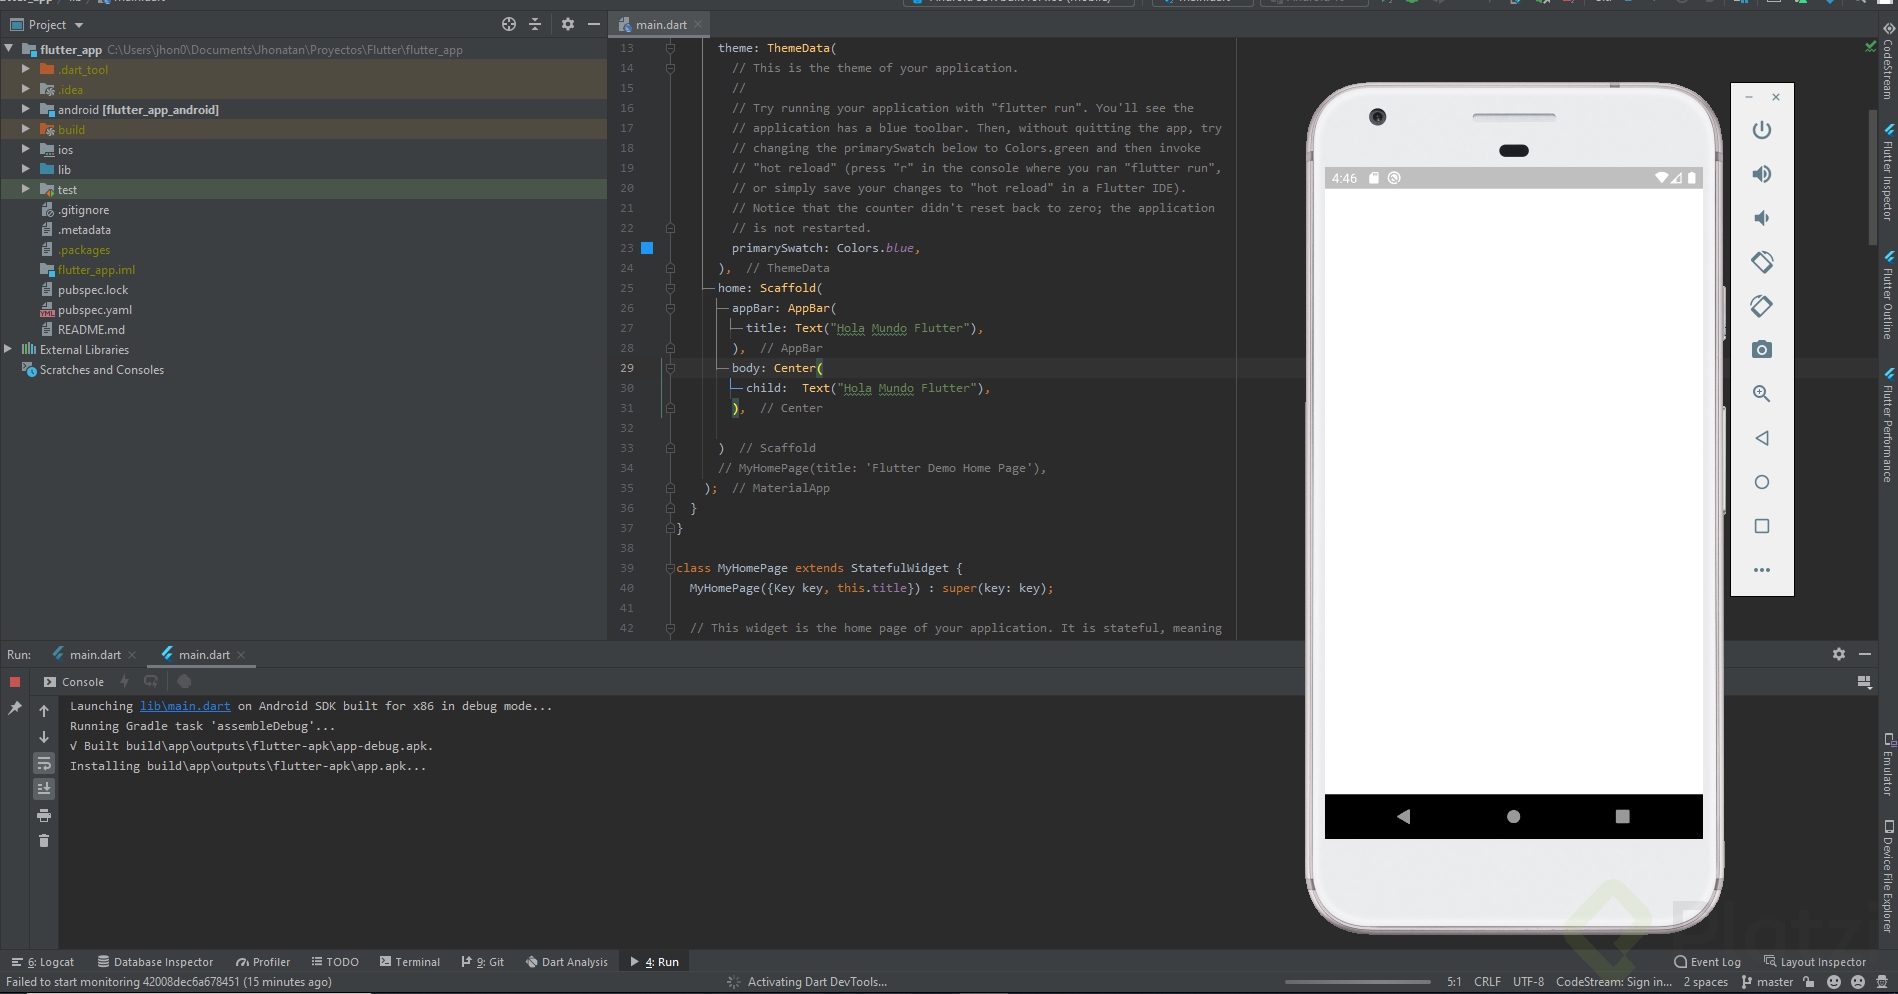Expand the .idea folder
Viewport: 1898px width, 994px height.
coord(26,89)
